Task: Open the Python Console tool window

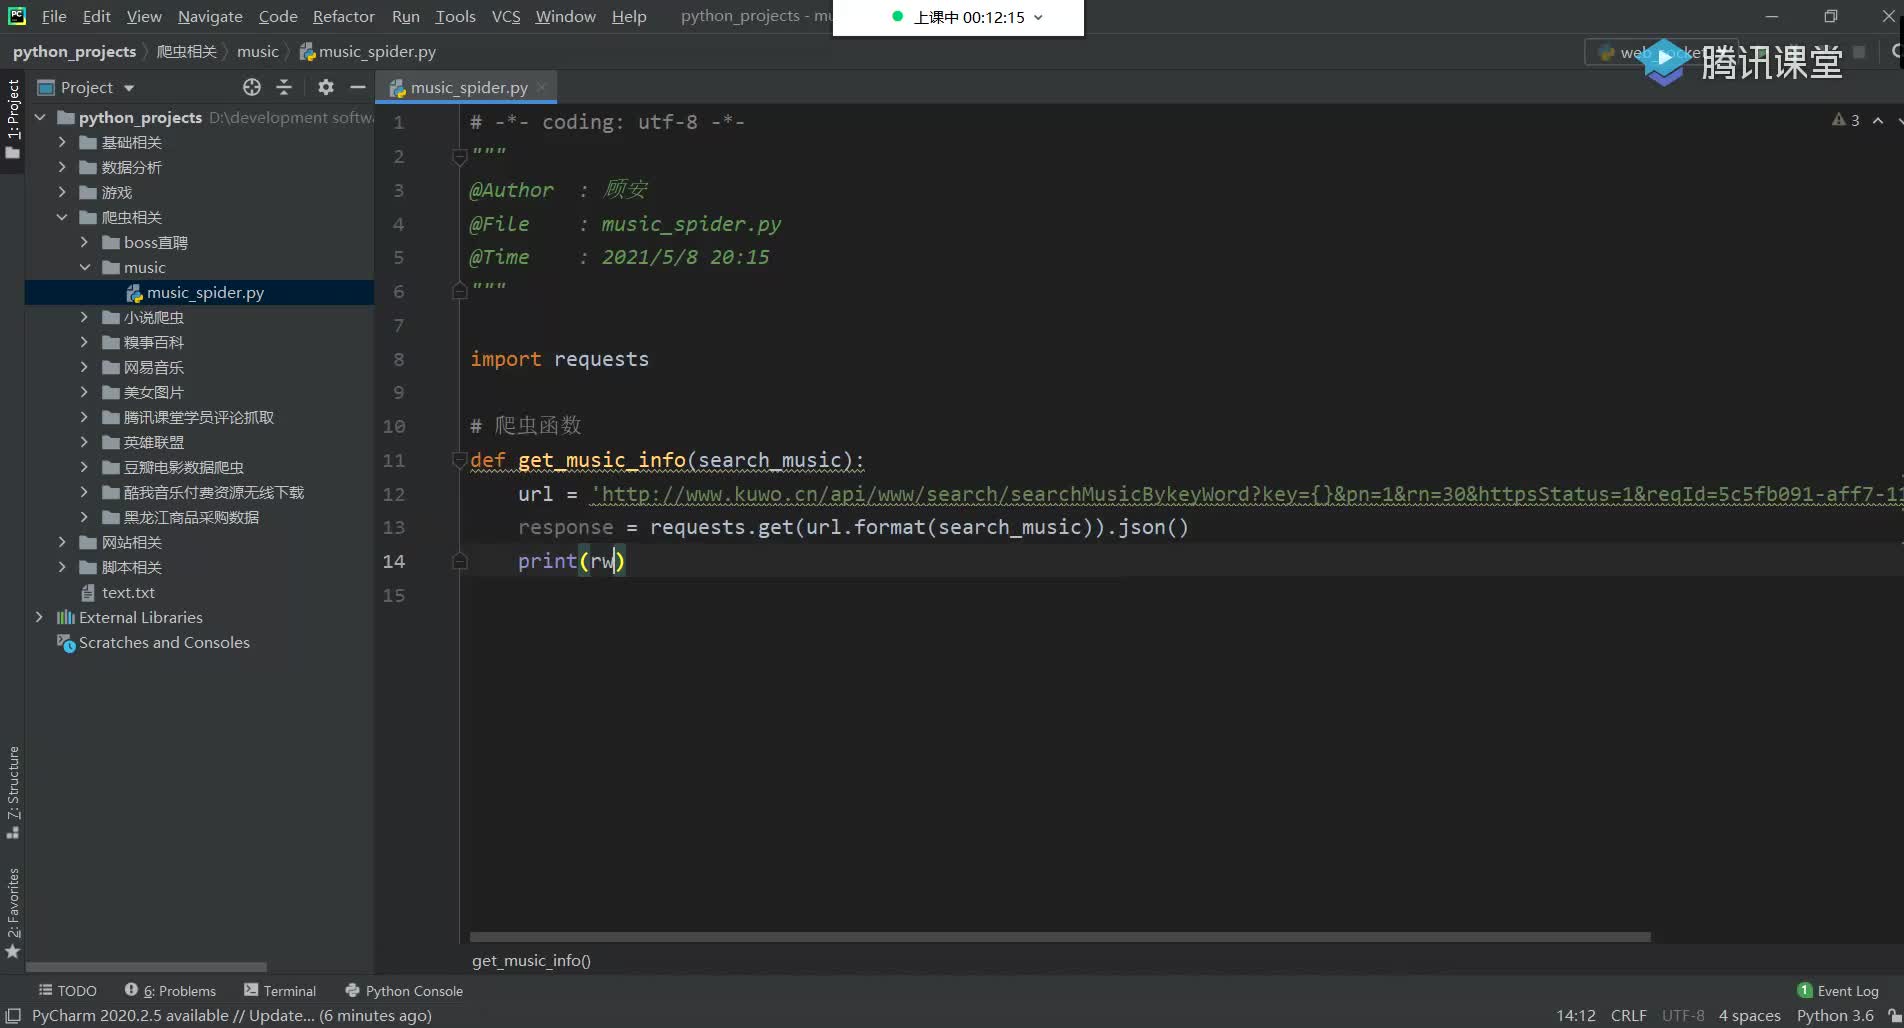Action: click(404, 990)
